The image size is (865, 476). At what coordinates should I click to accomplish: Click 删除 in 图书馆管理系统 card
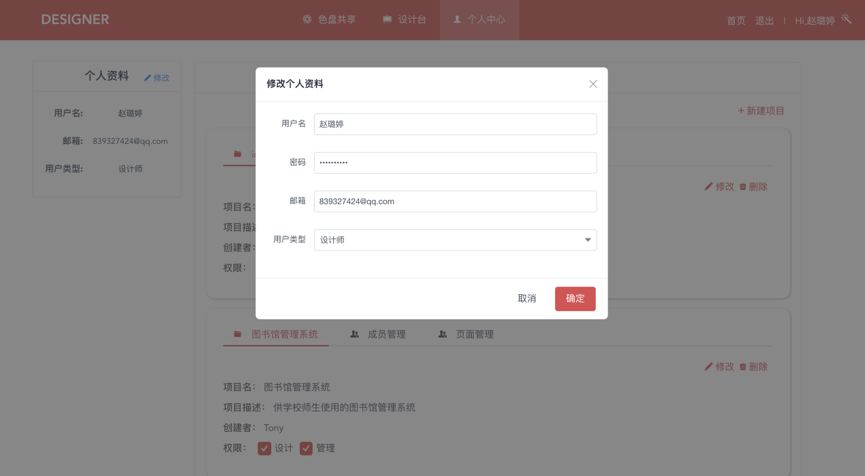tap(754, 367)
